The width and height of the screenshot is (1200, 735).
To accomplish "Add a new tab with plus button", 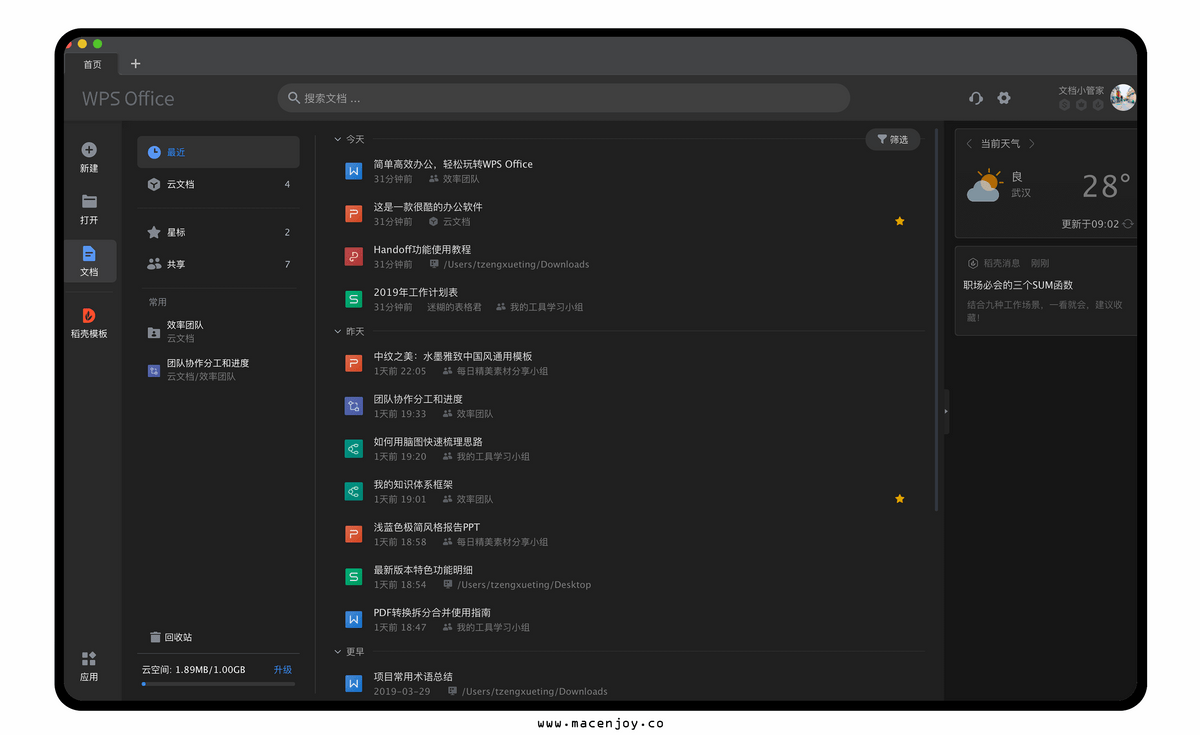I will (x=136, y=64).
